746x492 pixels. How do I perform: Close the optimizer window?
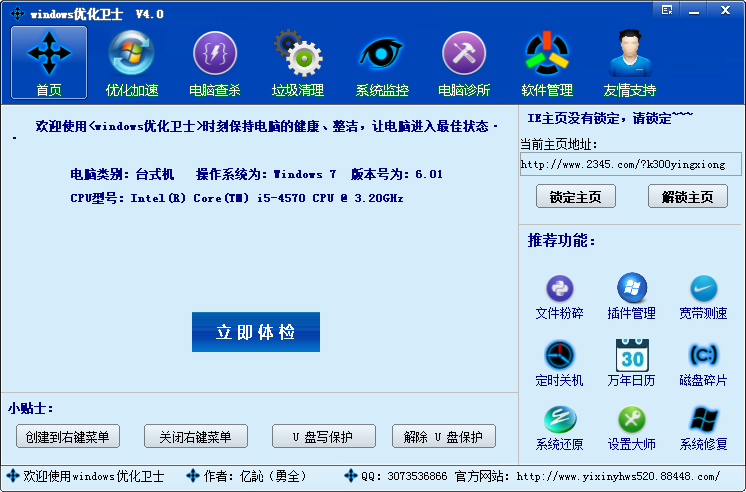tap(725, 10)
